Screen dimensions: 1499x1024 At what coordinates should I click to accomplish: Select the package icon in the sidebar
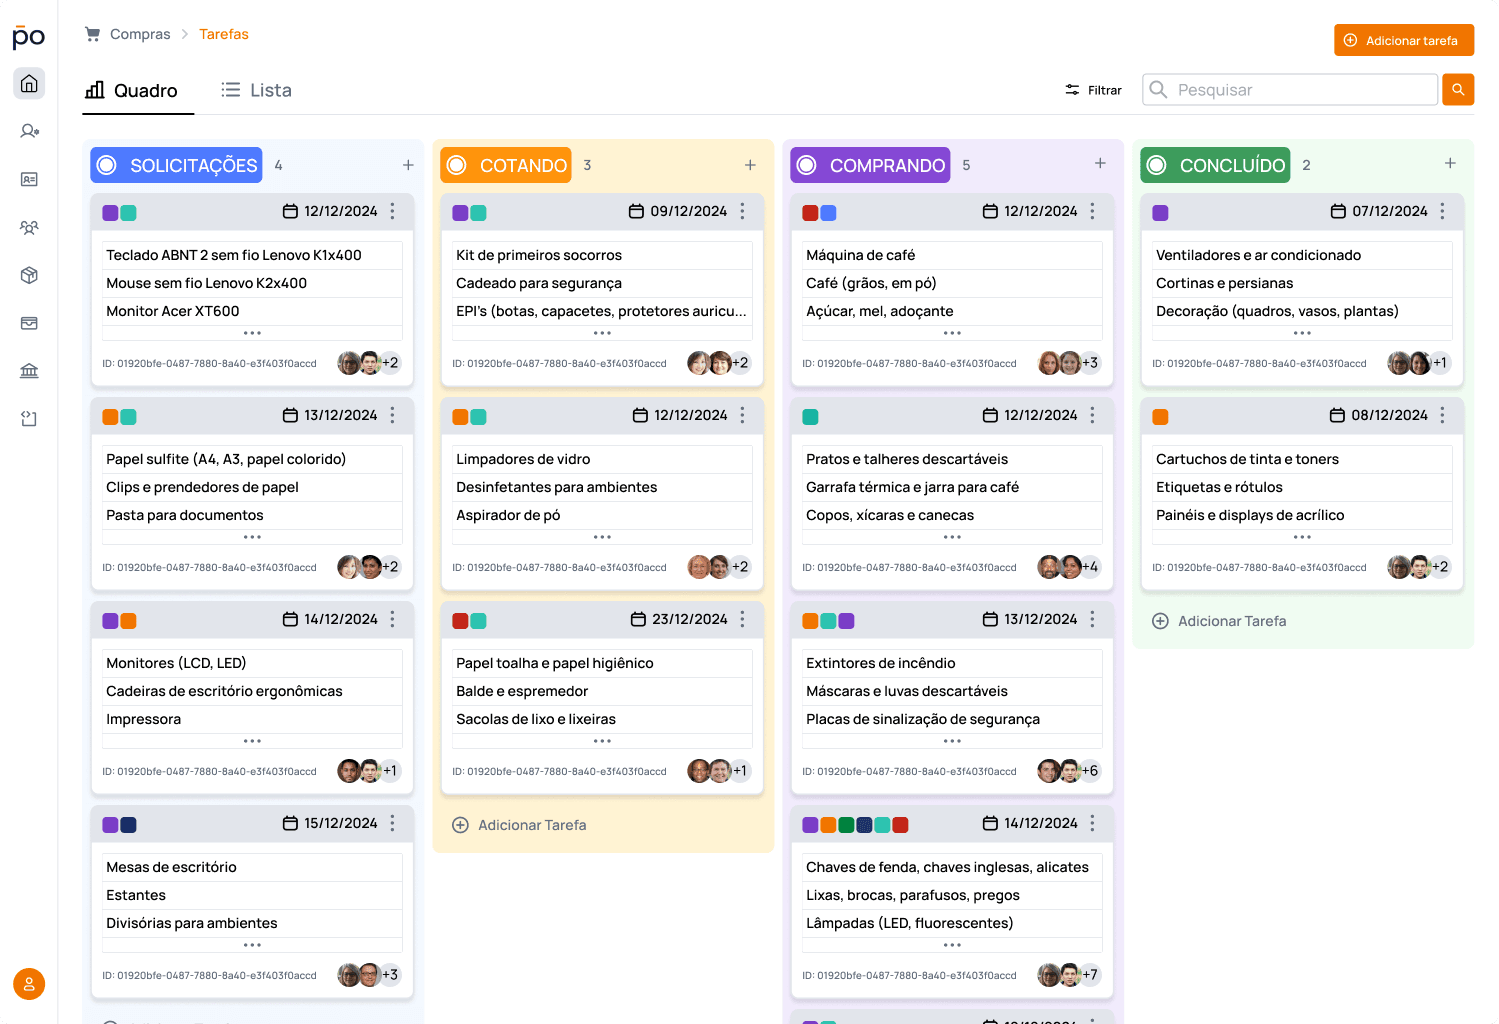coord(29,275)
